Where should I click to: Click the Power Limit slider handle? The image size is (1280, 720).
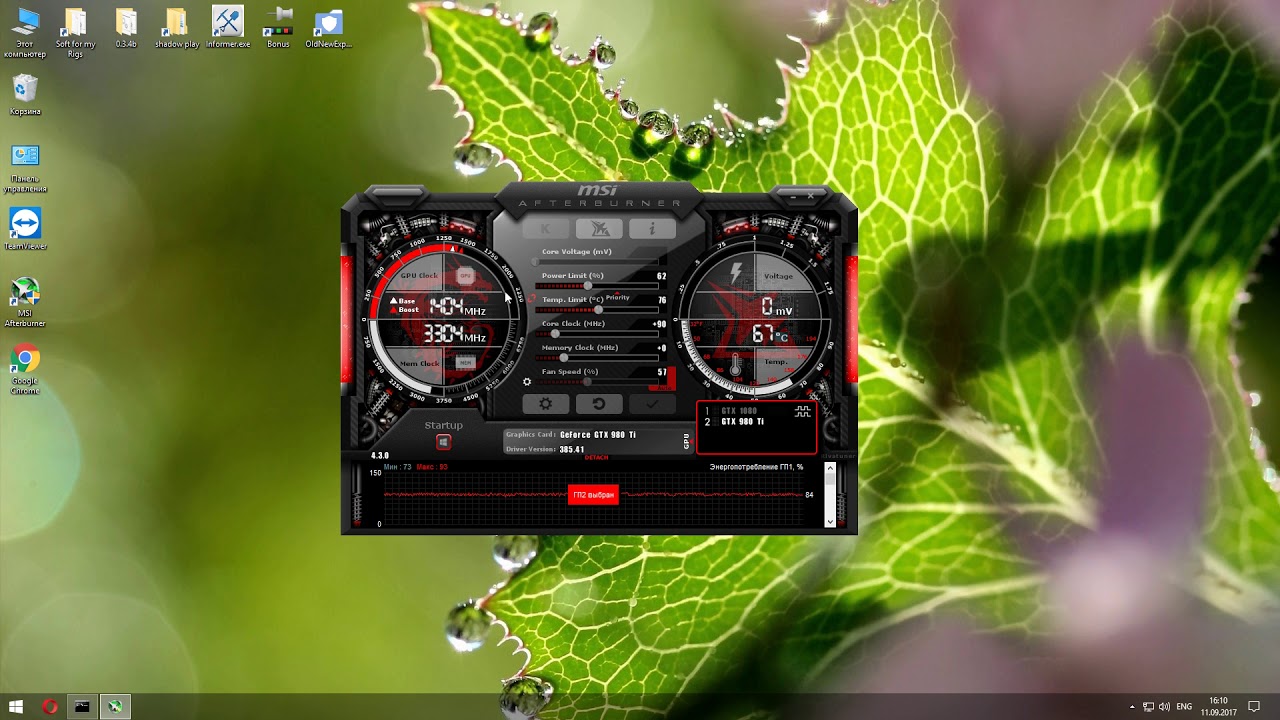588,286
